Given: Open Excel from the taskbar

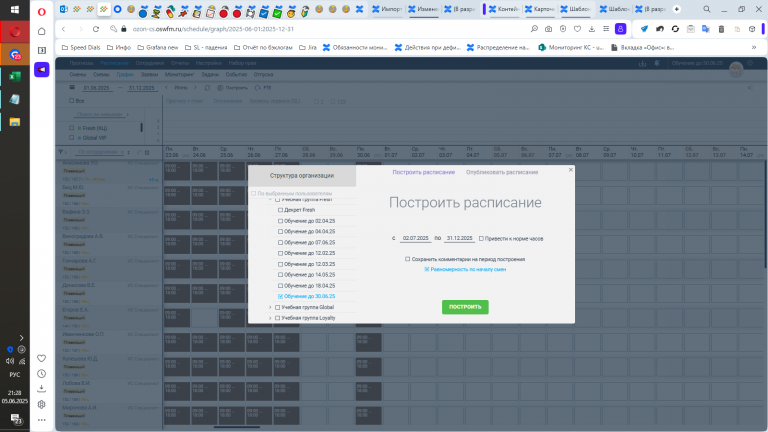Looking at the screenshot, I should [15, 76].
